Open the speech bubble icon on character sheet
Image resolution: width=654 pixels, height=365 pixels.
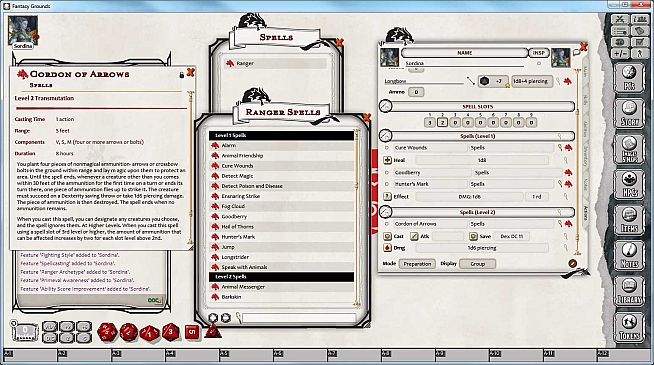coord(577,53)
